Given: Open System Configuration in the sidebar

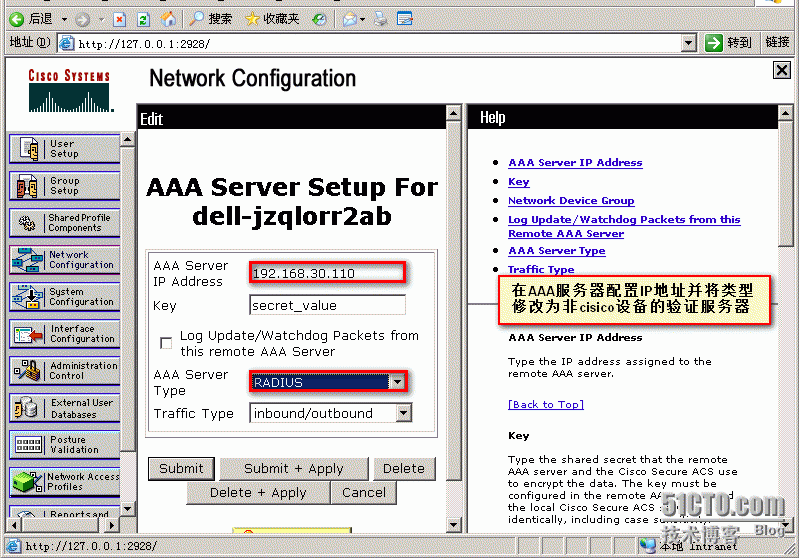Looking at the screenshot, I should [x=65, y=297].
